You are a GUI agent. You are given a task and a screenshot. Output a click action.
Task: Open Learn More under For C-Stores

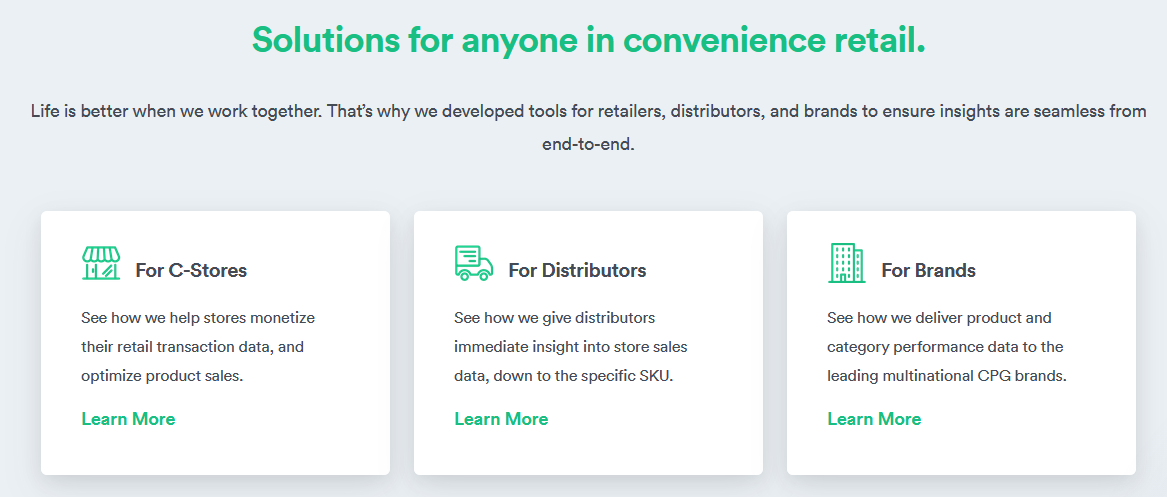(x=128, y=419)
